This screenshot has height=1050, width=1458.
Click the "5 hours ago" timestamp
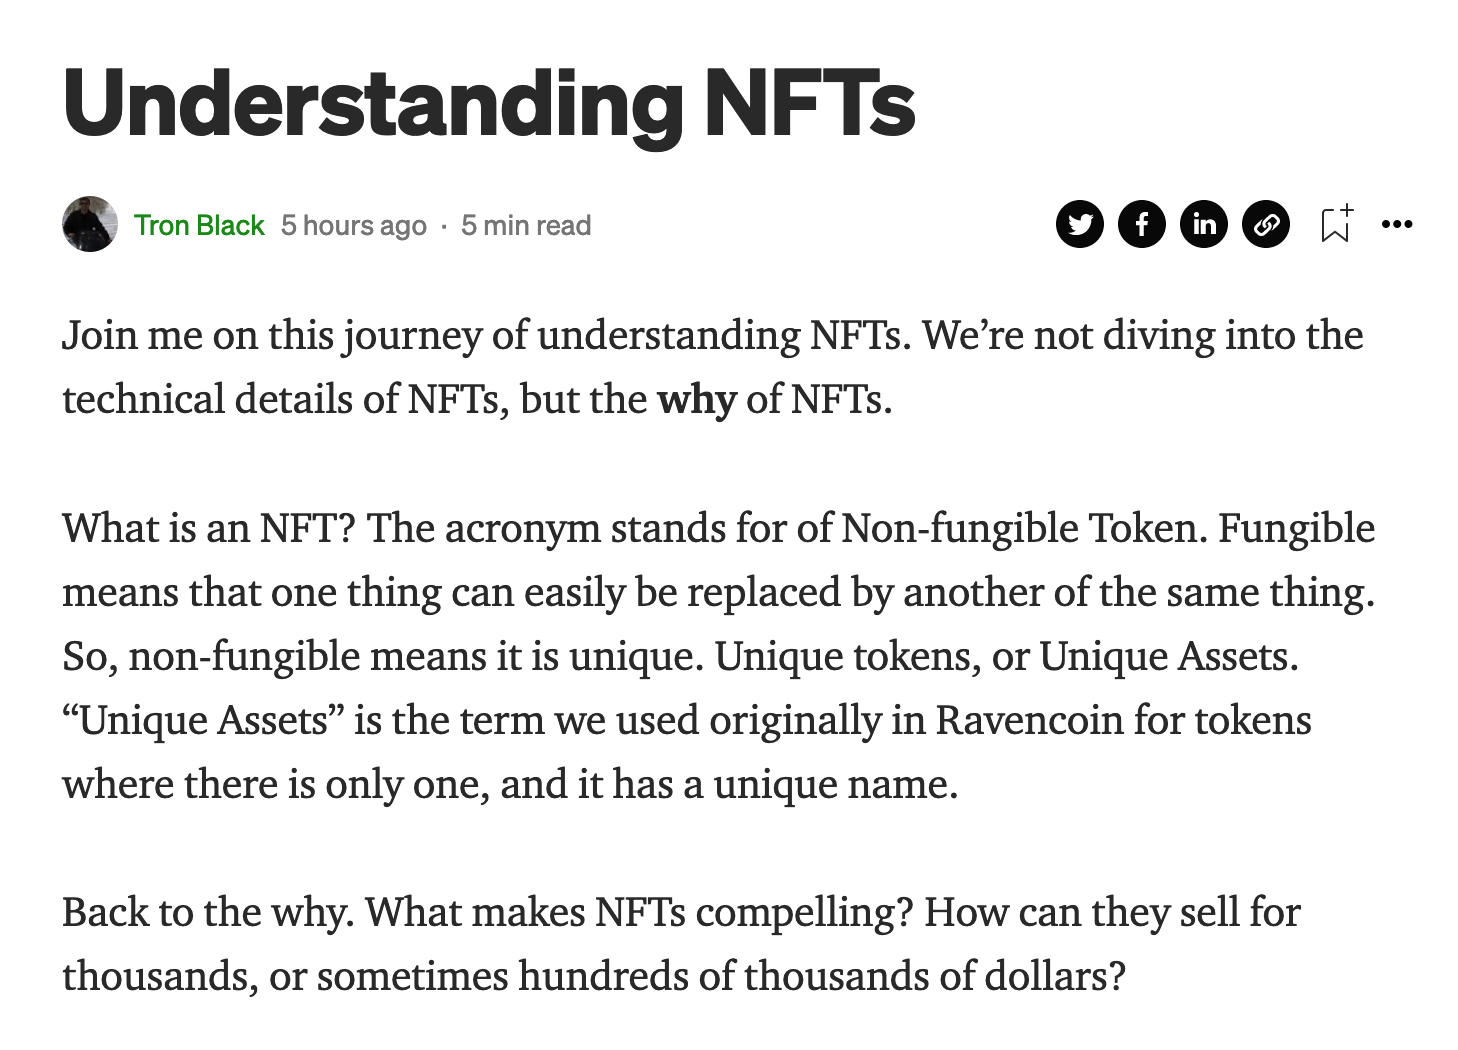click(x=354, y=225)
